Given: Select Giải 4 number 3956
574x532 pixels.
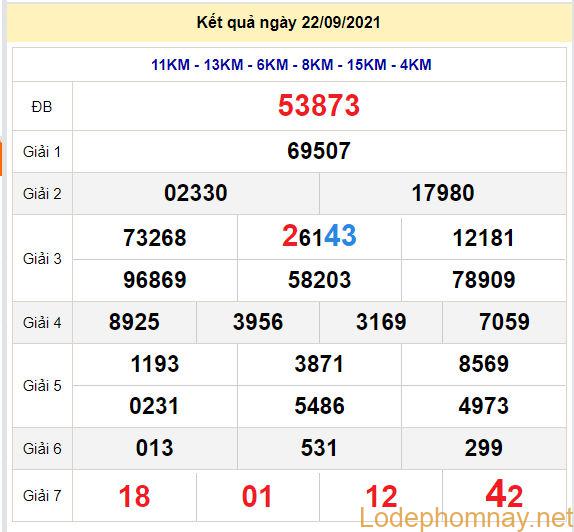Looking at the screenshot, I should point(258,322).
